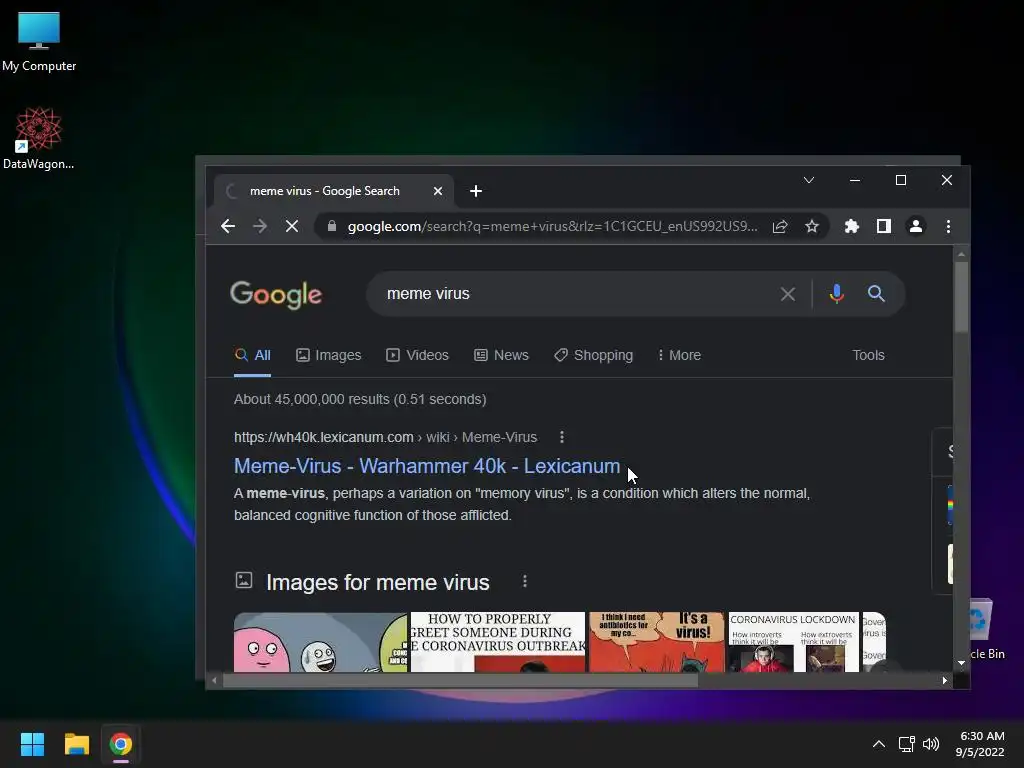This screenshot has height=768, width=1024.
Task: Open the Images for meme virus heading
Action: click(377, 582)
